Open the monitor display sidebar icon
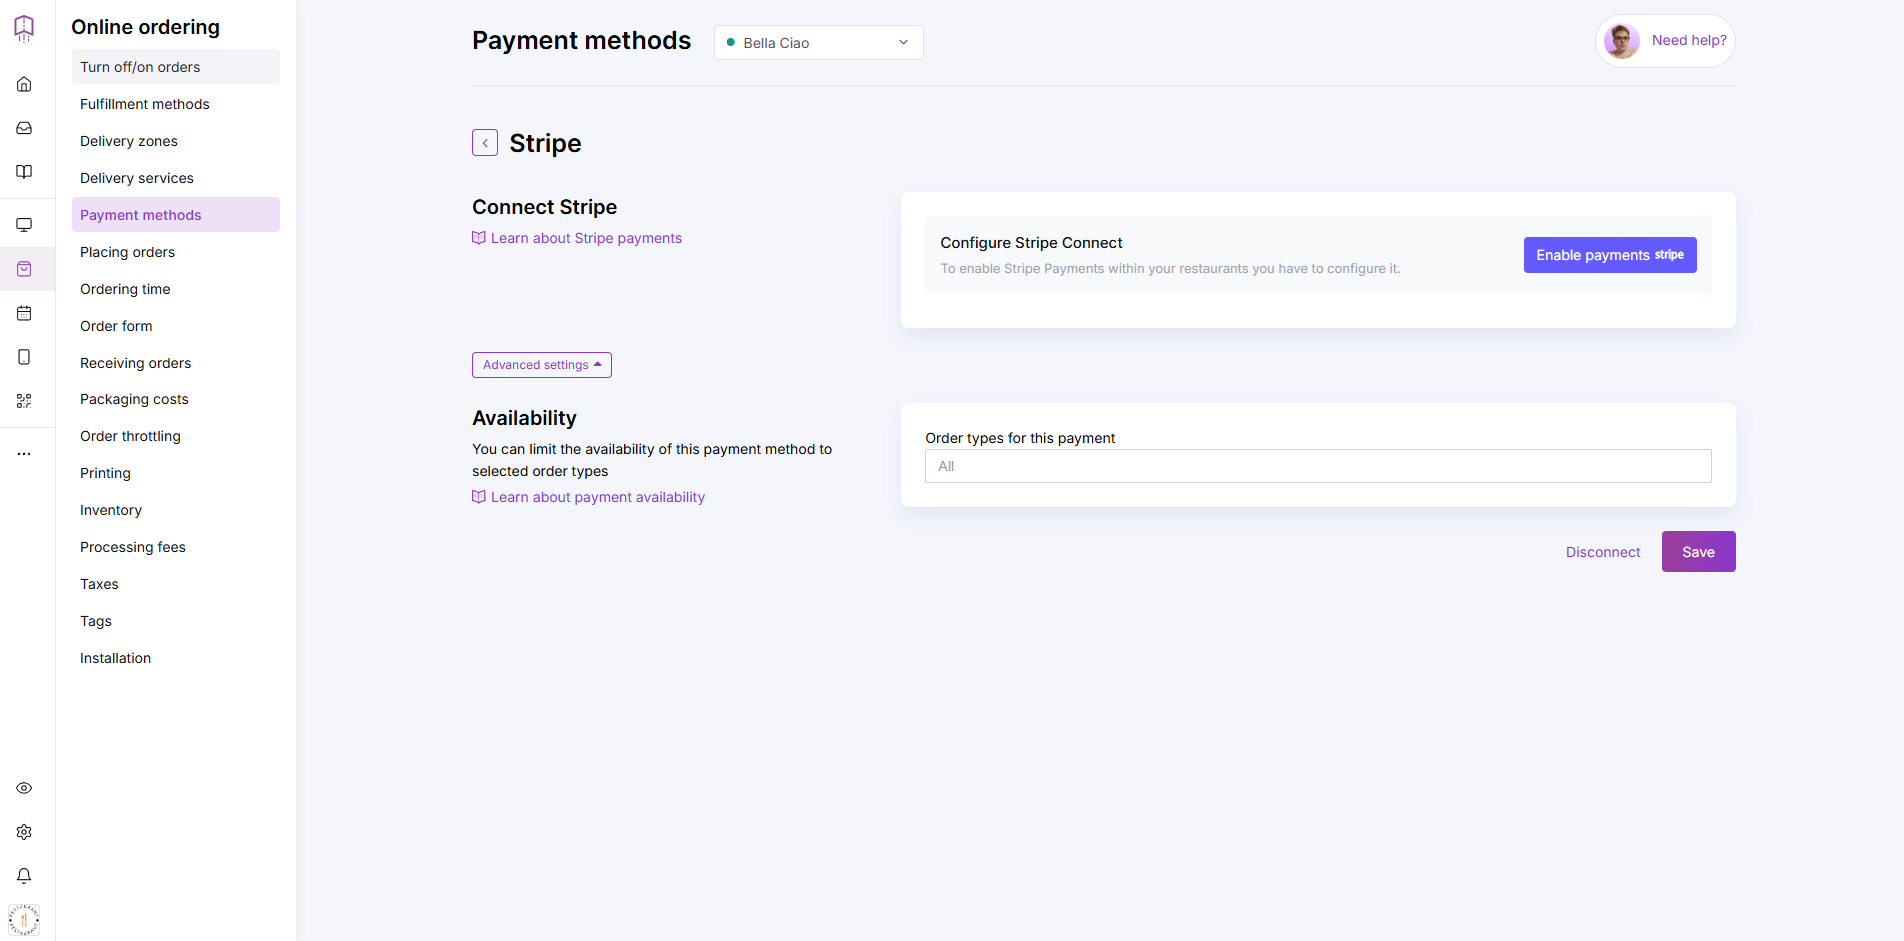The height and width of the screenshot is (941, 1904). [24, 225]
